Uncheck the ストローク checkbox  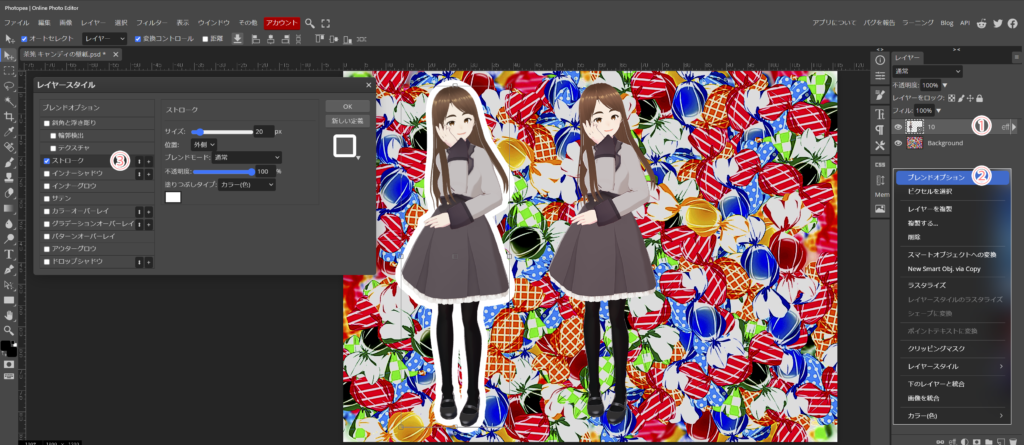point(47,160)
